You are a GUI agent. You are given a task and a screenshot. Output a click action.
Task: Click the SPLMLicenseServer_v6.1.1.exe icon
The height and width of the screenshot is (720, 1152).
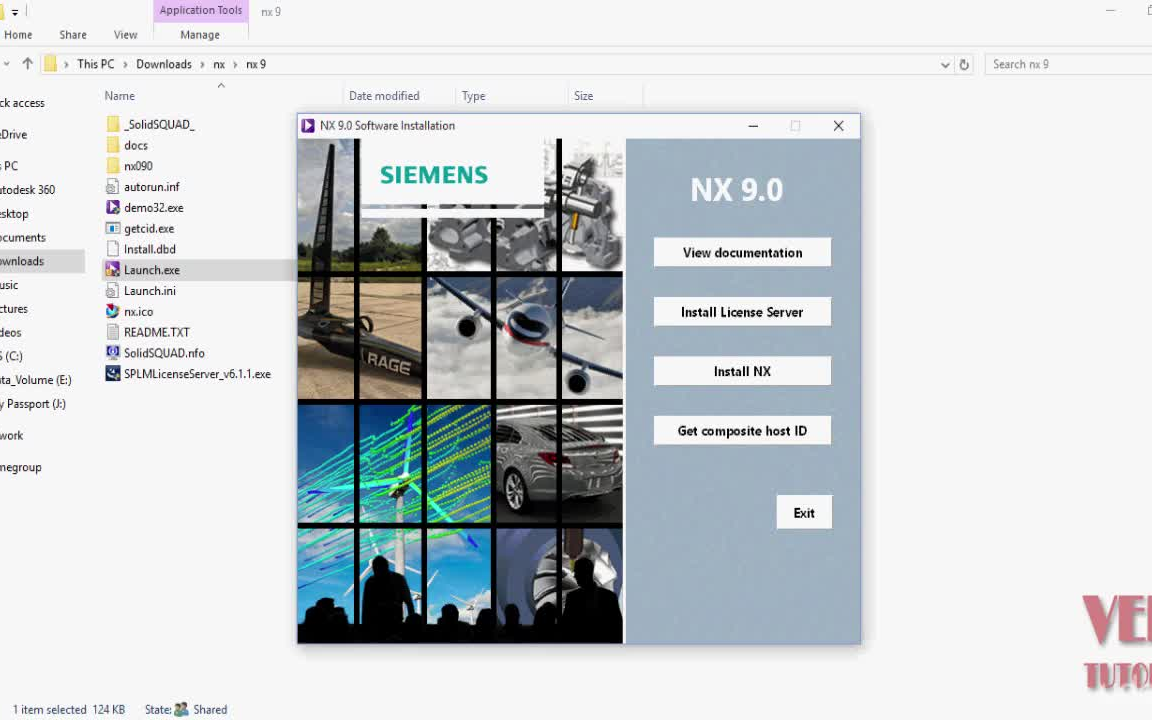tap(113, 374)
